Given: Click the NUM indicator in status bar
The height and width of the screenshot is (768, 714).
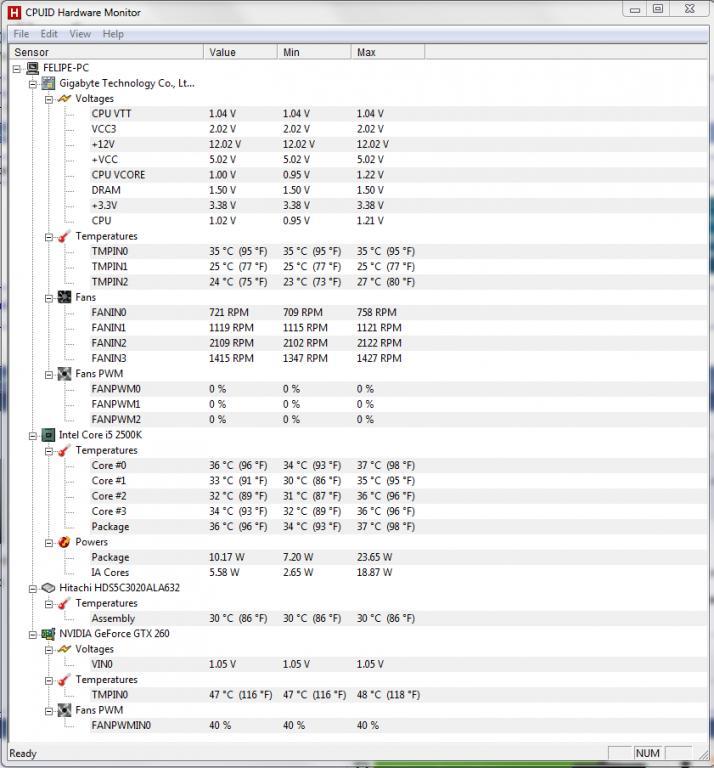Looking at the screenshot, I should click(x=647, y=753).
